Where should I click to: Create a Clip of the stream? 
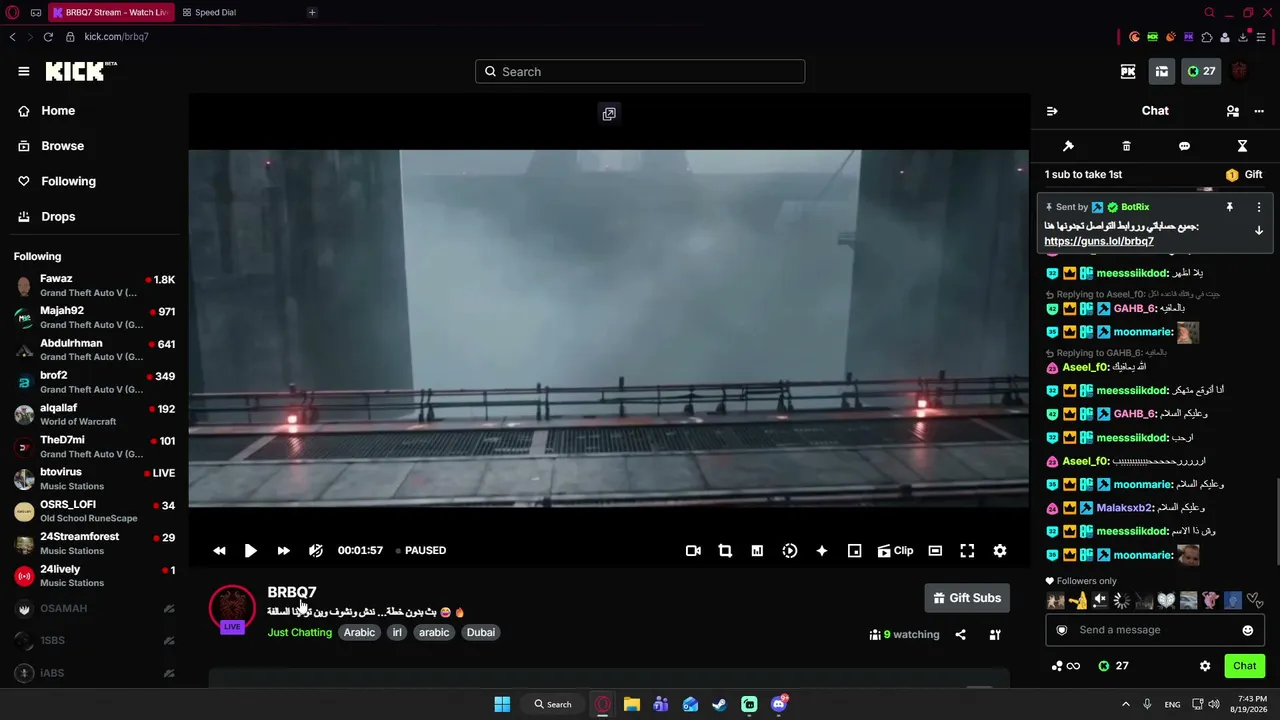[x=895, y=551]
